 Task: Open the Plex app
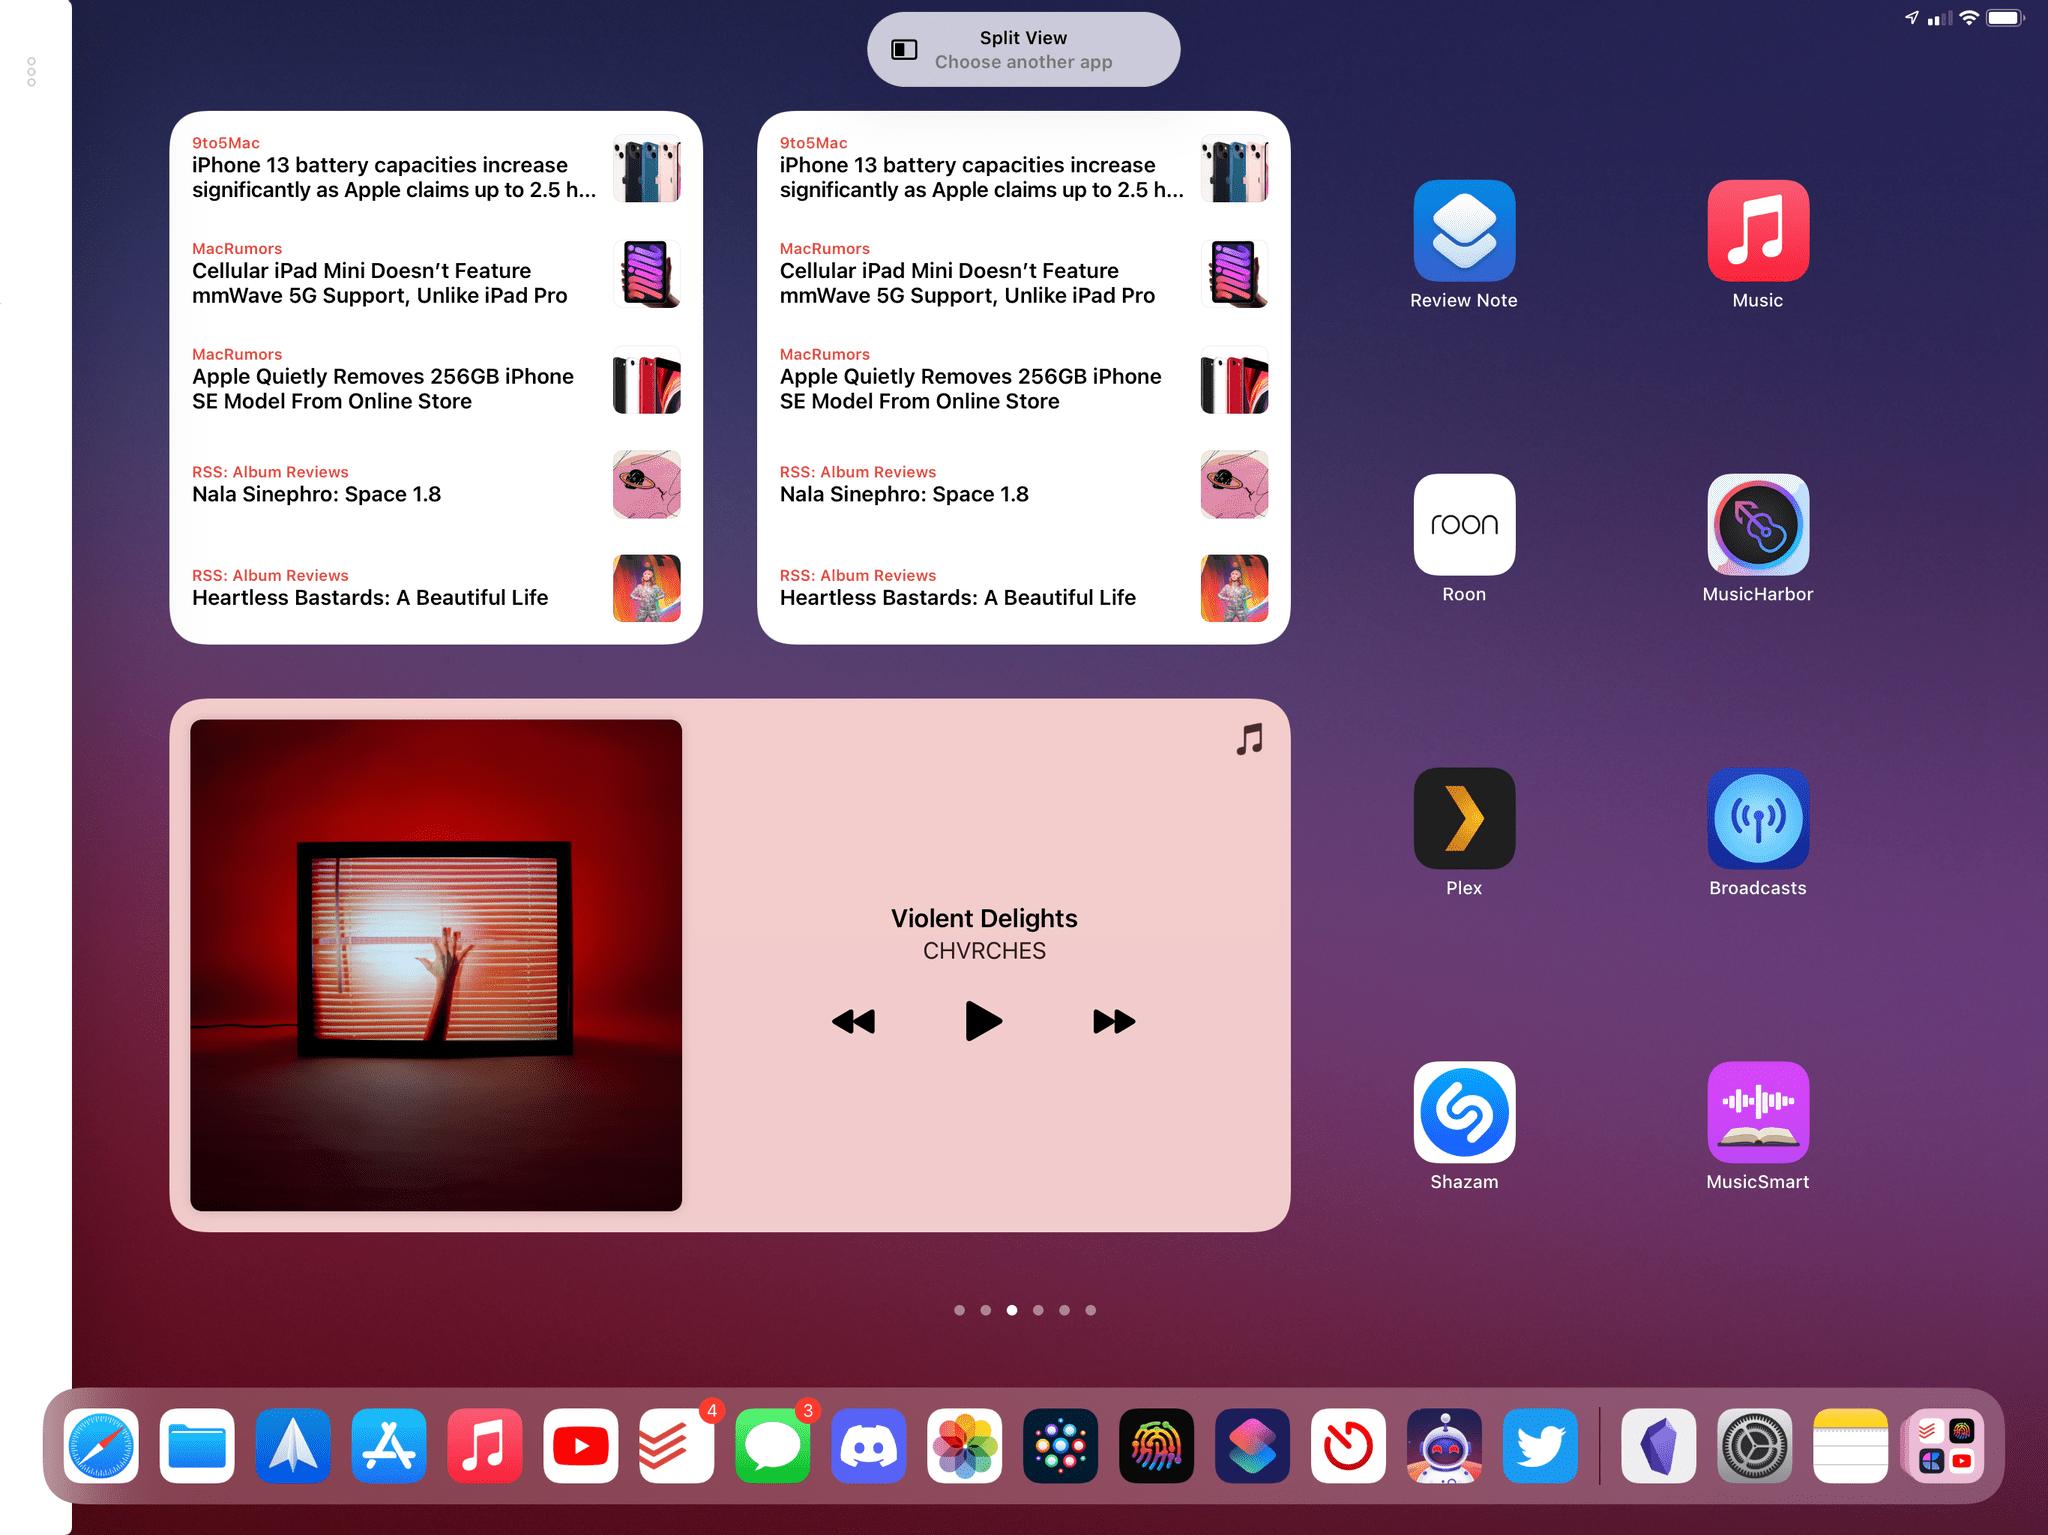1464,819
